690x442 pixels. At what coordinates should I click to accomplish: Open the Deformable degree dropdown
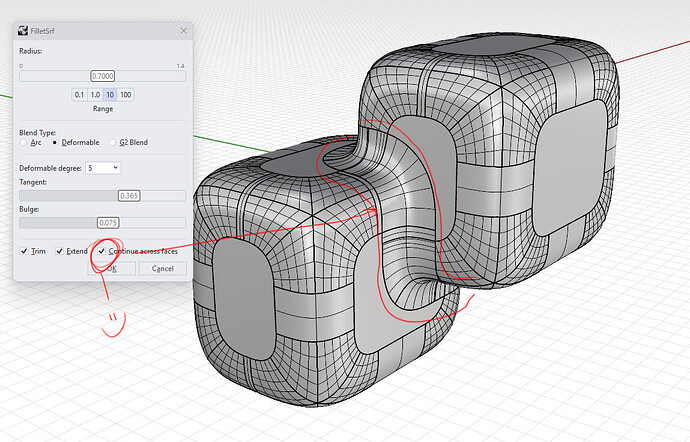(x=103, y=168)
